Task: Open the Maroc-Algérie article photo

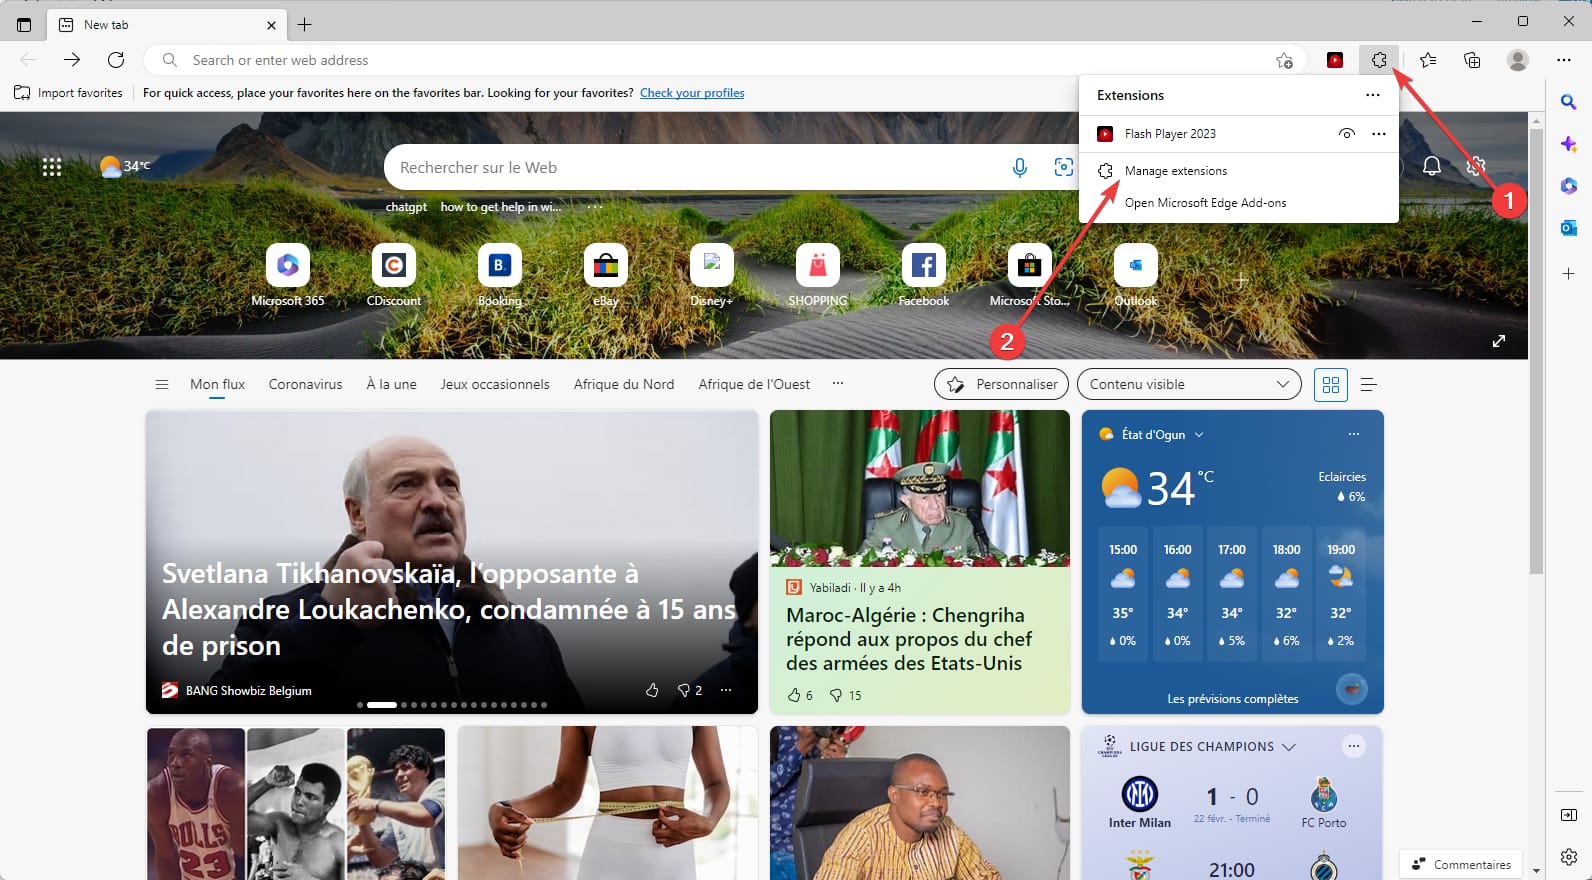Action: (920, 488)
